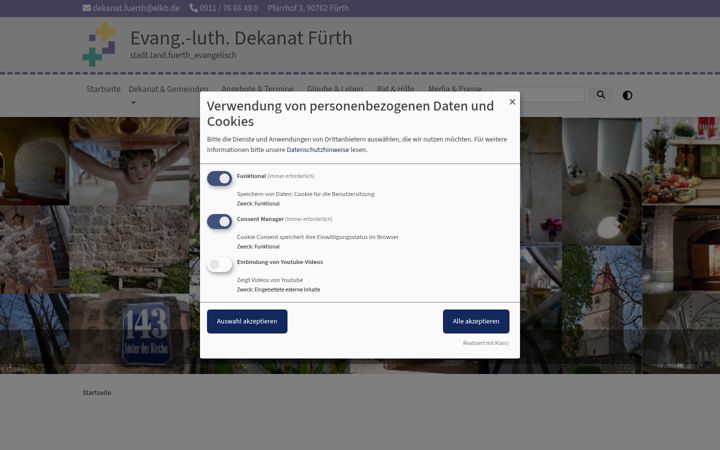Click Alle akzeptieren button
Image resolution: width=720 pixels, height=450 pixels.
476,321
